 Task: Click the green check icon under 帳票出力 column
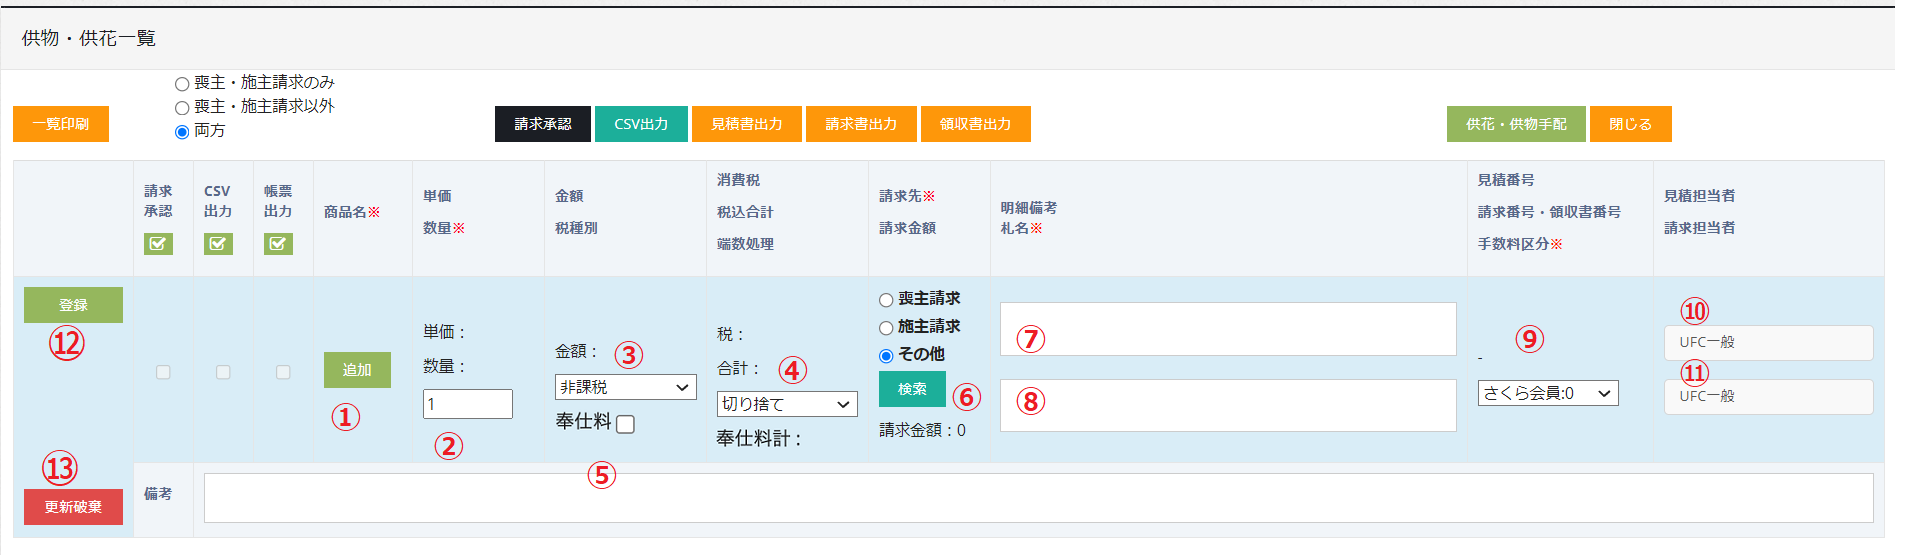coord(278,244)
